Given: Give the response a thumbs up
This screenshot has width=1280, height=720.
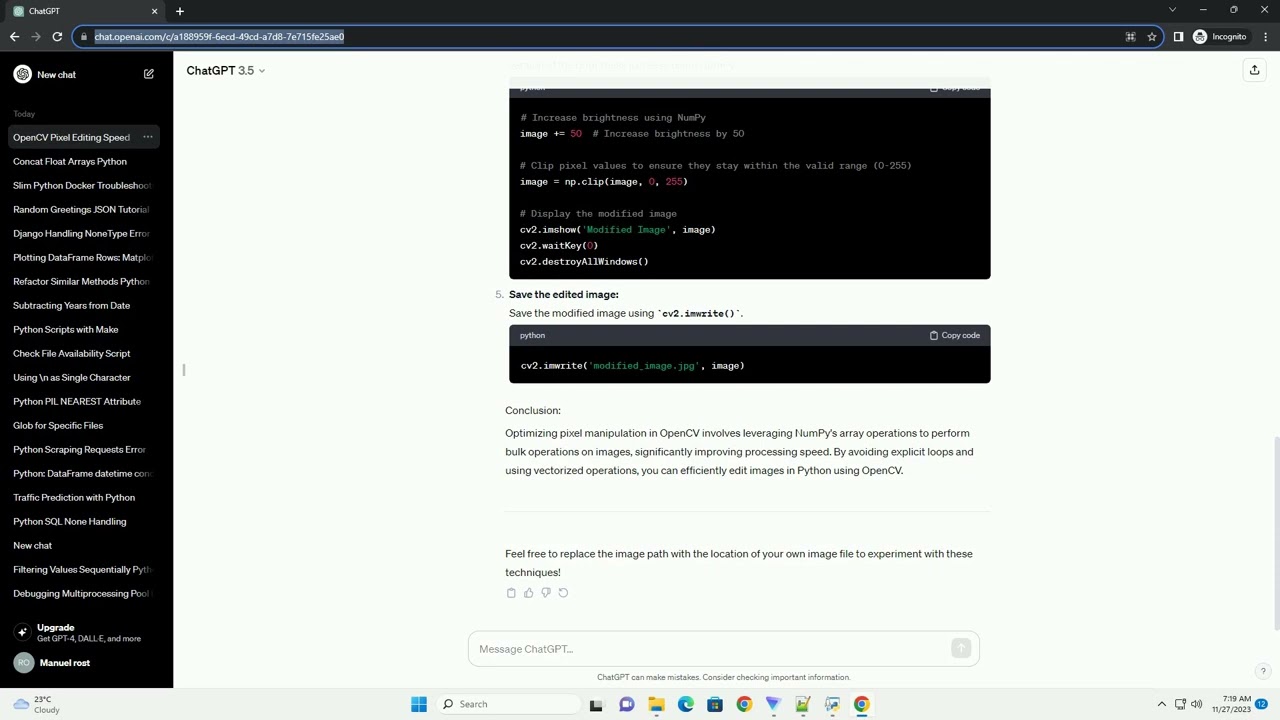Looking at the screenshot, I should click(x=528, y=593).
